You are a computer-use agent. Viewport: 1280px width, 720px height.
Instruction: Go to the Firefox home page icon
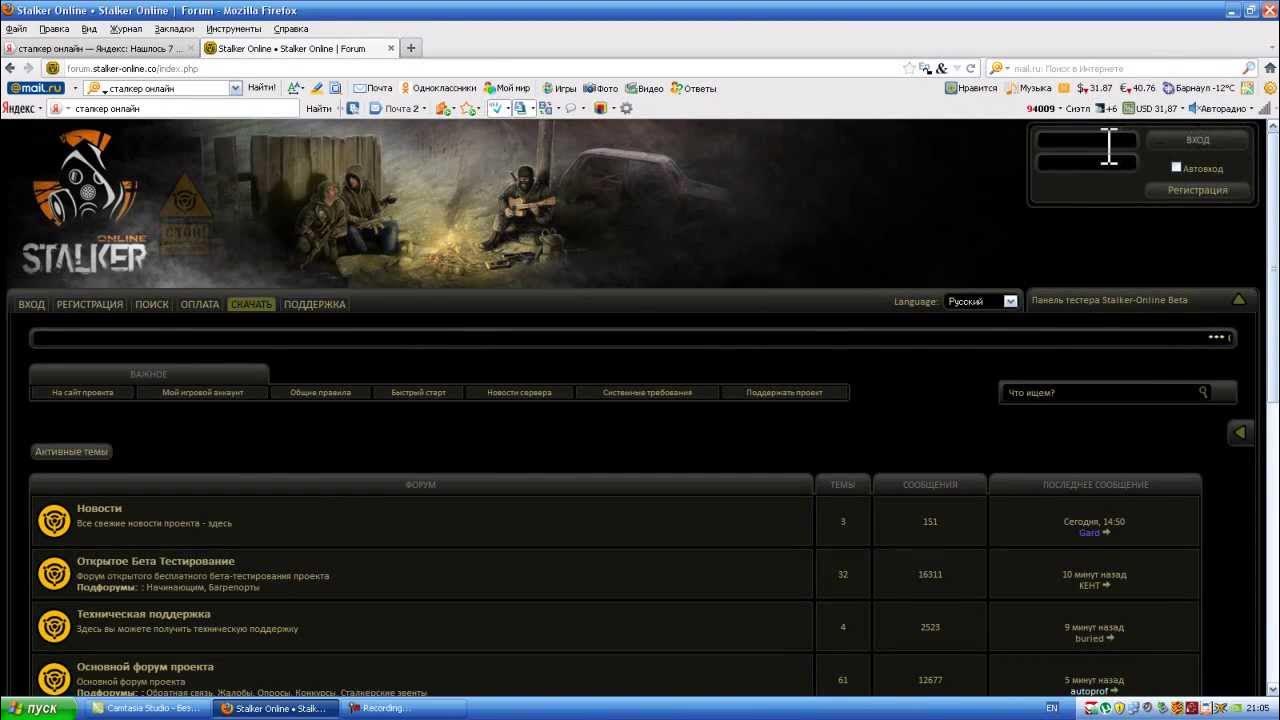pyautogui.click(x=1269, y=68)
